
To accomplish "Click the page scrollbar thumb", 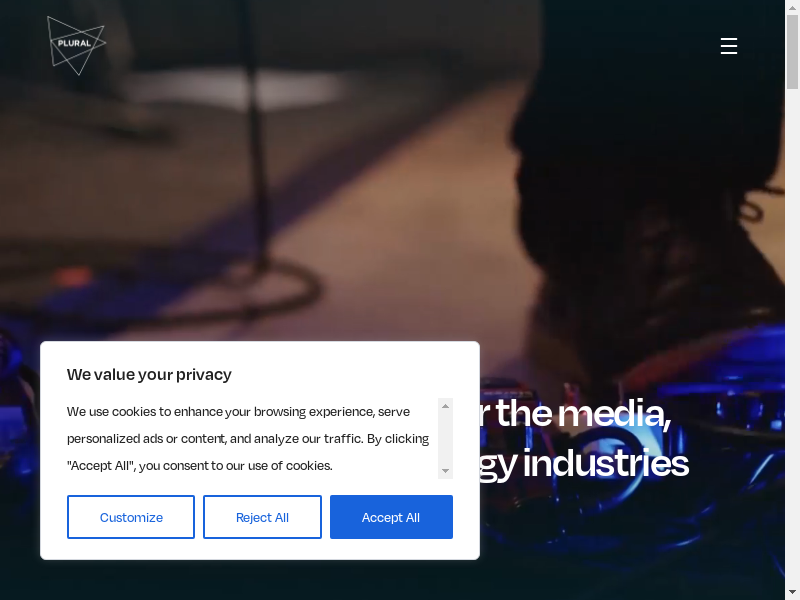I will point(792,52).
